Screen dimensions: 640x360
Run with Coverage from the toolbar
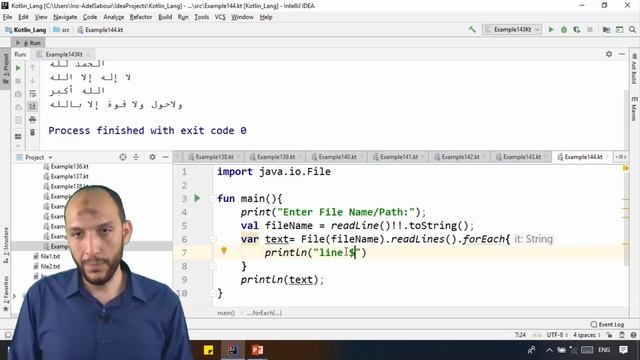click(x=577, y=29)
